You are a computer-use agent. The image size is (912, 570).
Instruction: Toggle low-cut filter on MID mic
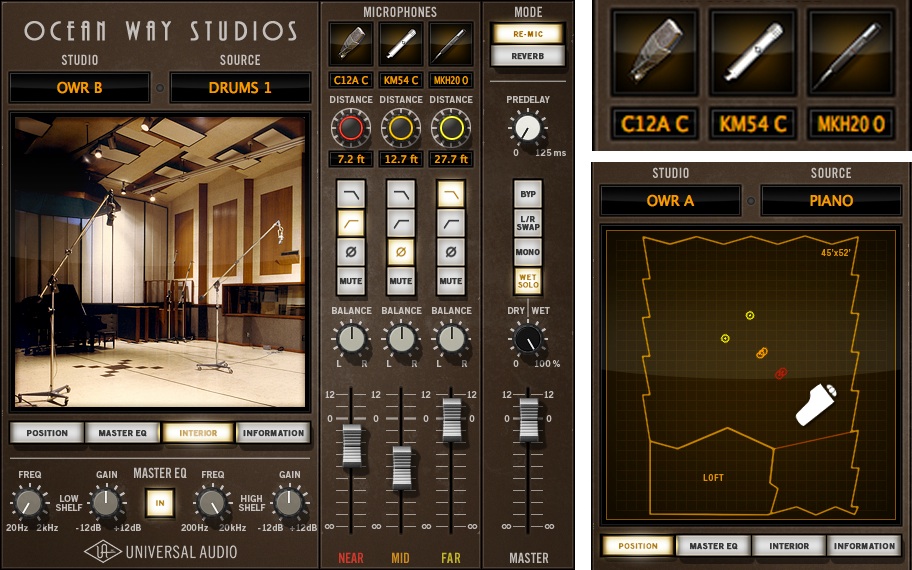click(x=401, y=223)
